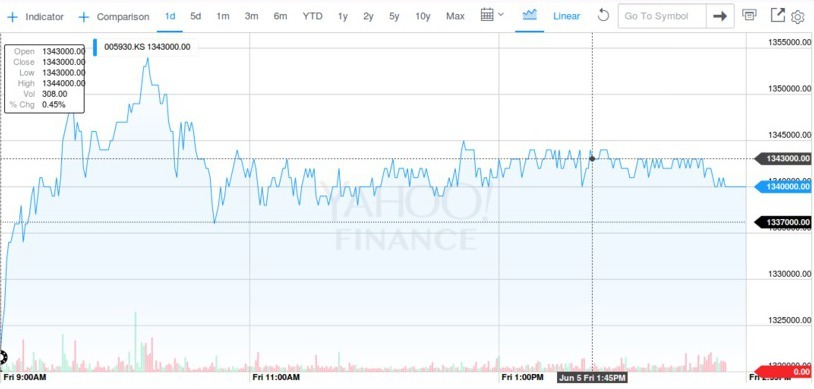The image size is (814, 389).
Task: Switch to the 1m range
Action: [223, 16]
